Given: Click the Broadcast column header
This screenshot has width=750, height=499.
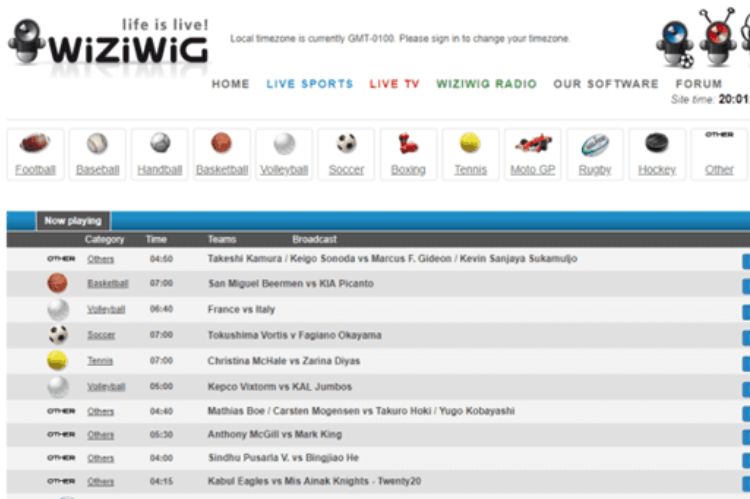Looking at the screenshot, I should point(314,239).
